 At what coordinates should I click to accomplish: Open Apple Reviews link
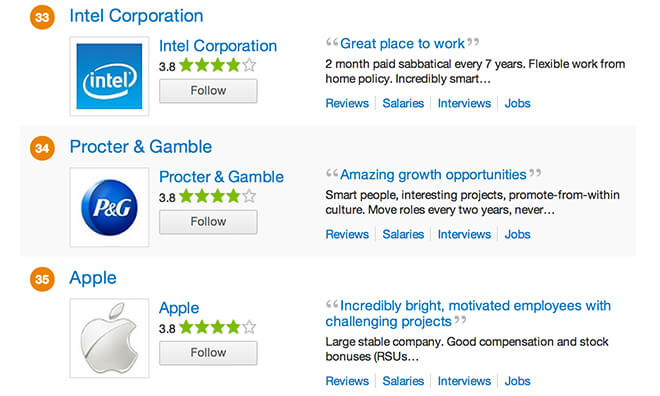(x=347, y=381)
